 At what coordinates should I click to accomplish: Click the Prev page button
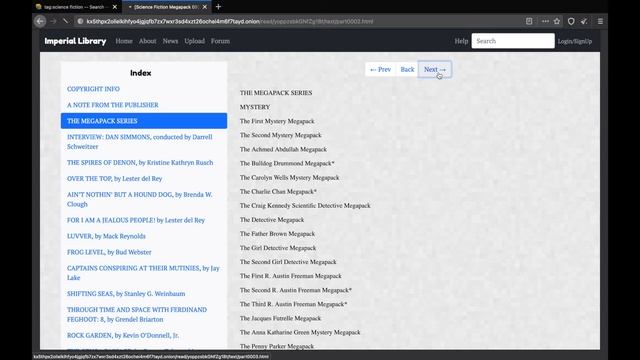click(380, 69)
